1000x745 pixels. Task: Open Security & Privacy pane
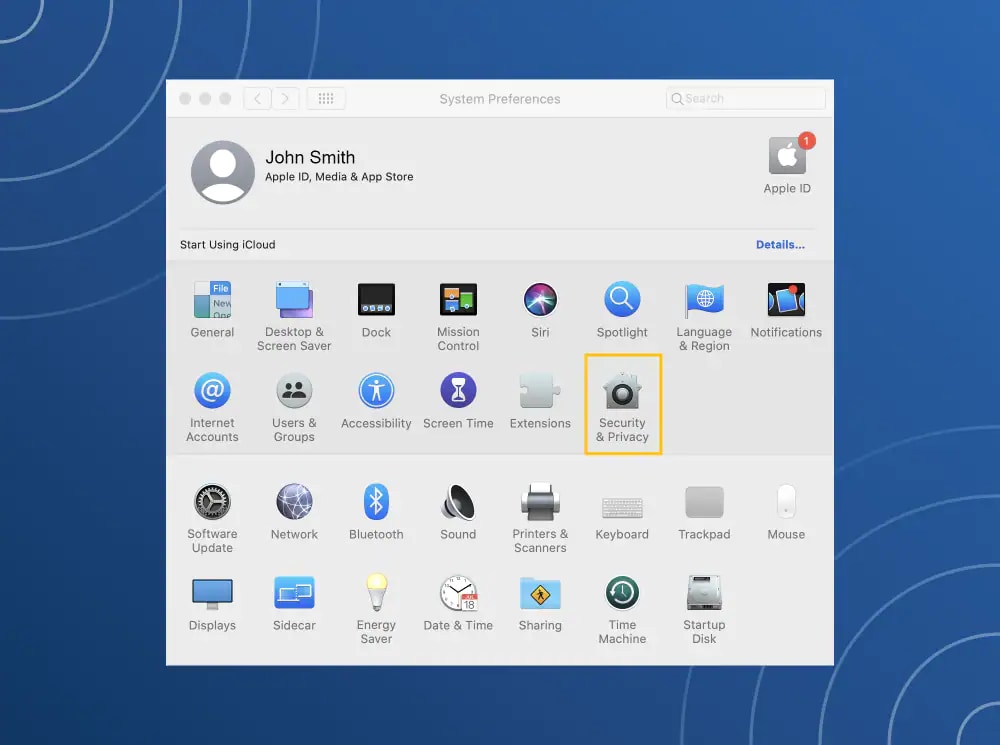pyautogui.click(x=622, y=404)
